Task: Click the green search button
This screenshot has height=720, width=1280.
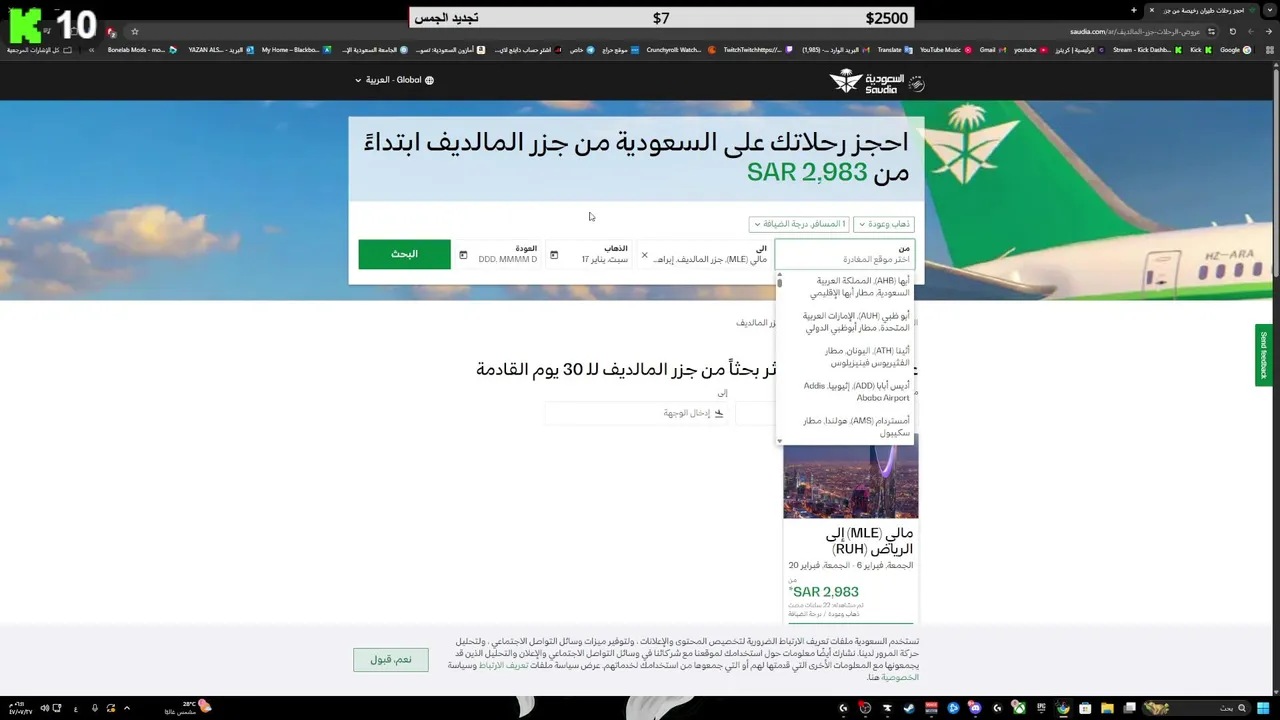Action: tap(404, 254)
